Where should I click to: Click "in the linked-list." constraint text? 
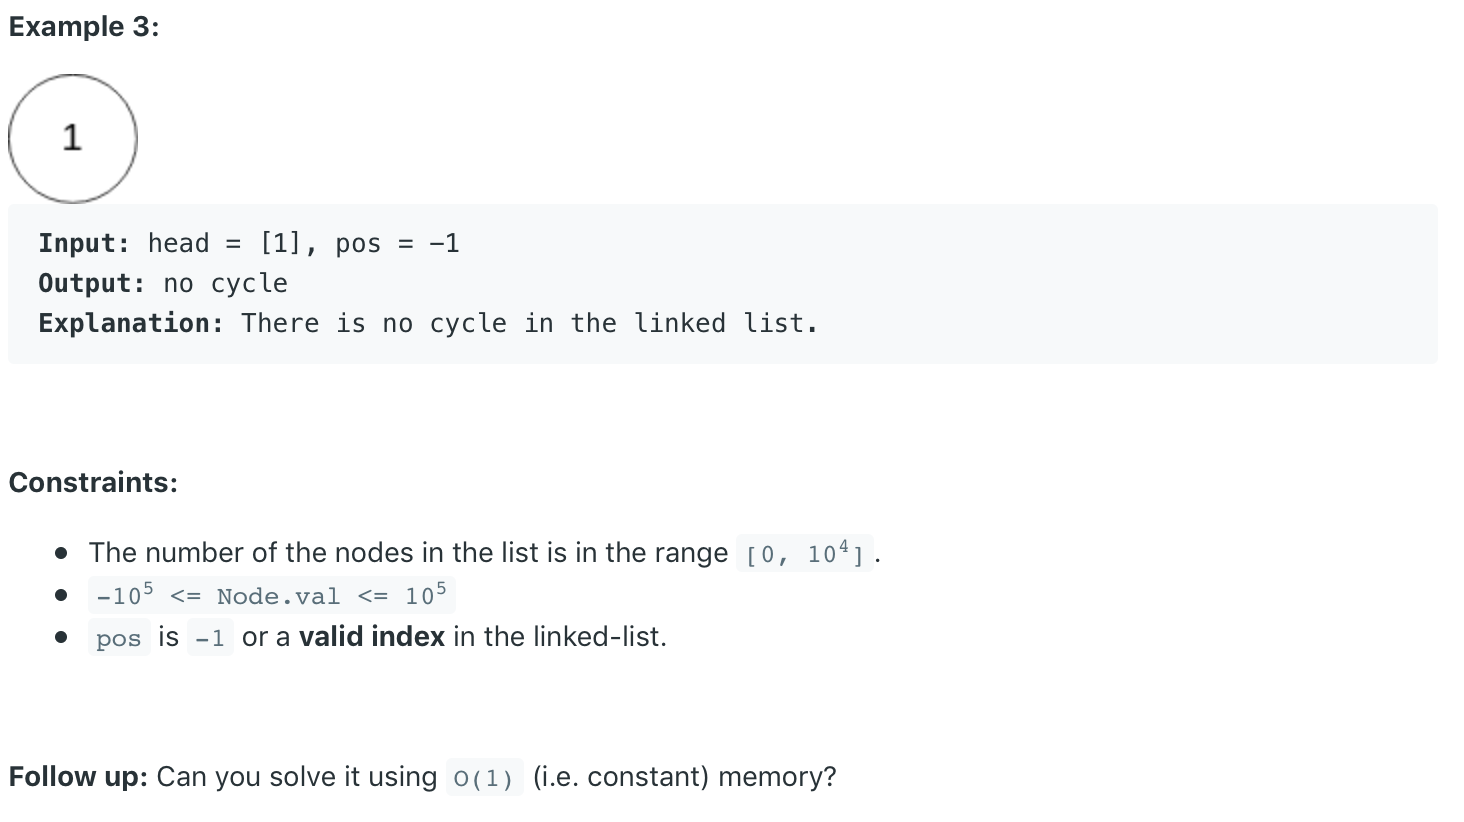coord(560,637)
